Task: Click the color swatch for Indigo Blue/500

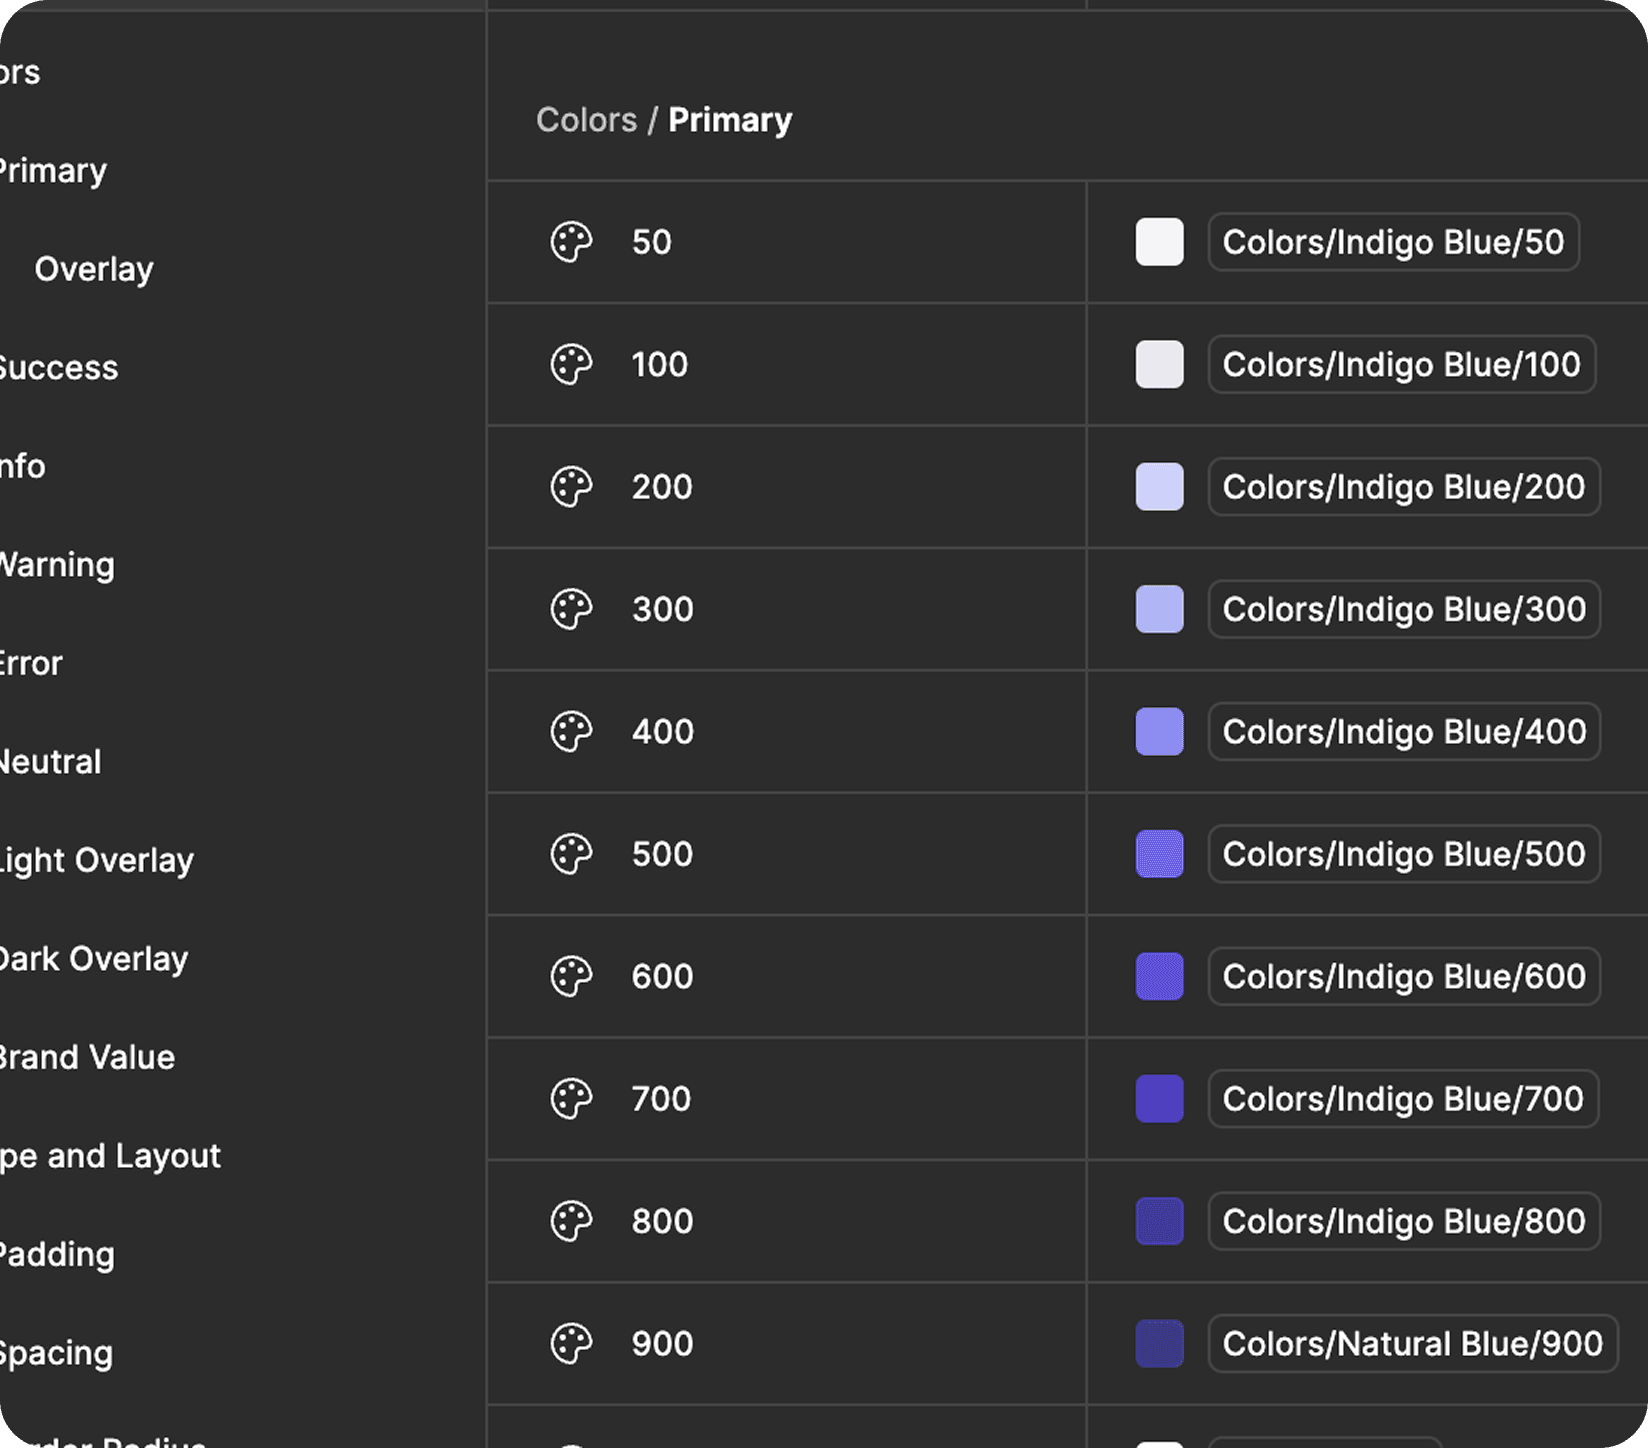Action: 1159,854
